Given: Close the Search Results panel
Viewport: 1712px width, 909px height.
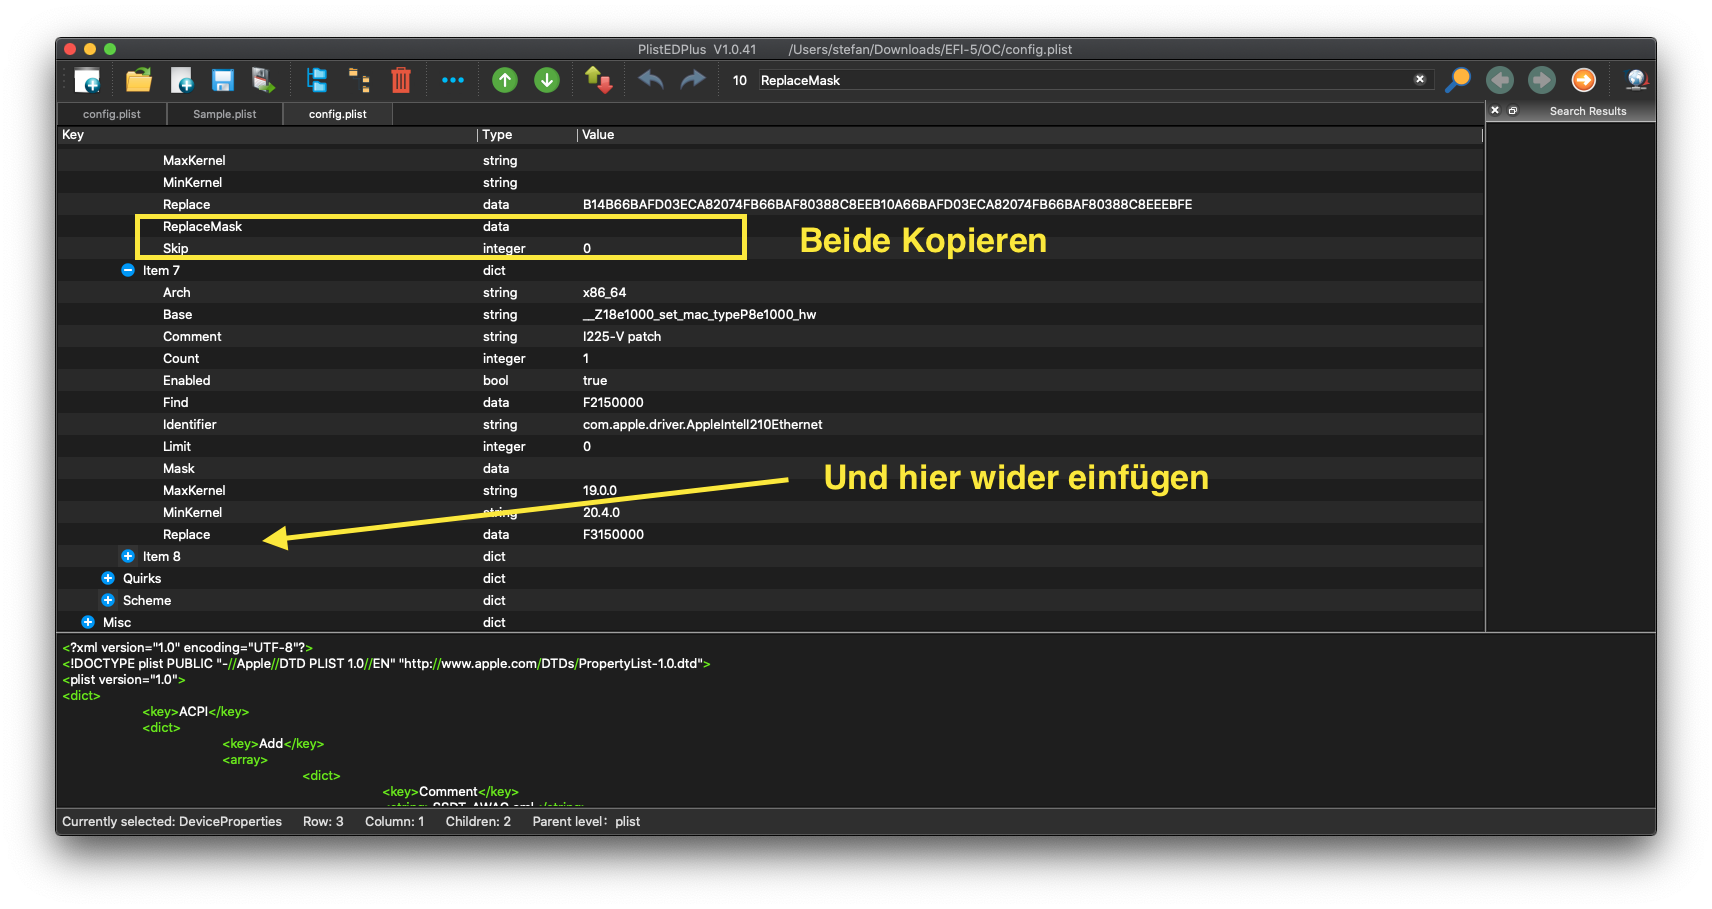Looking at the screenshot, I should coord(1495,111).
